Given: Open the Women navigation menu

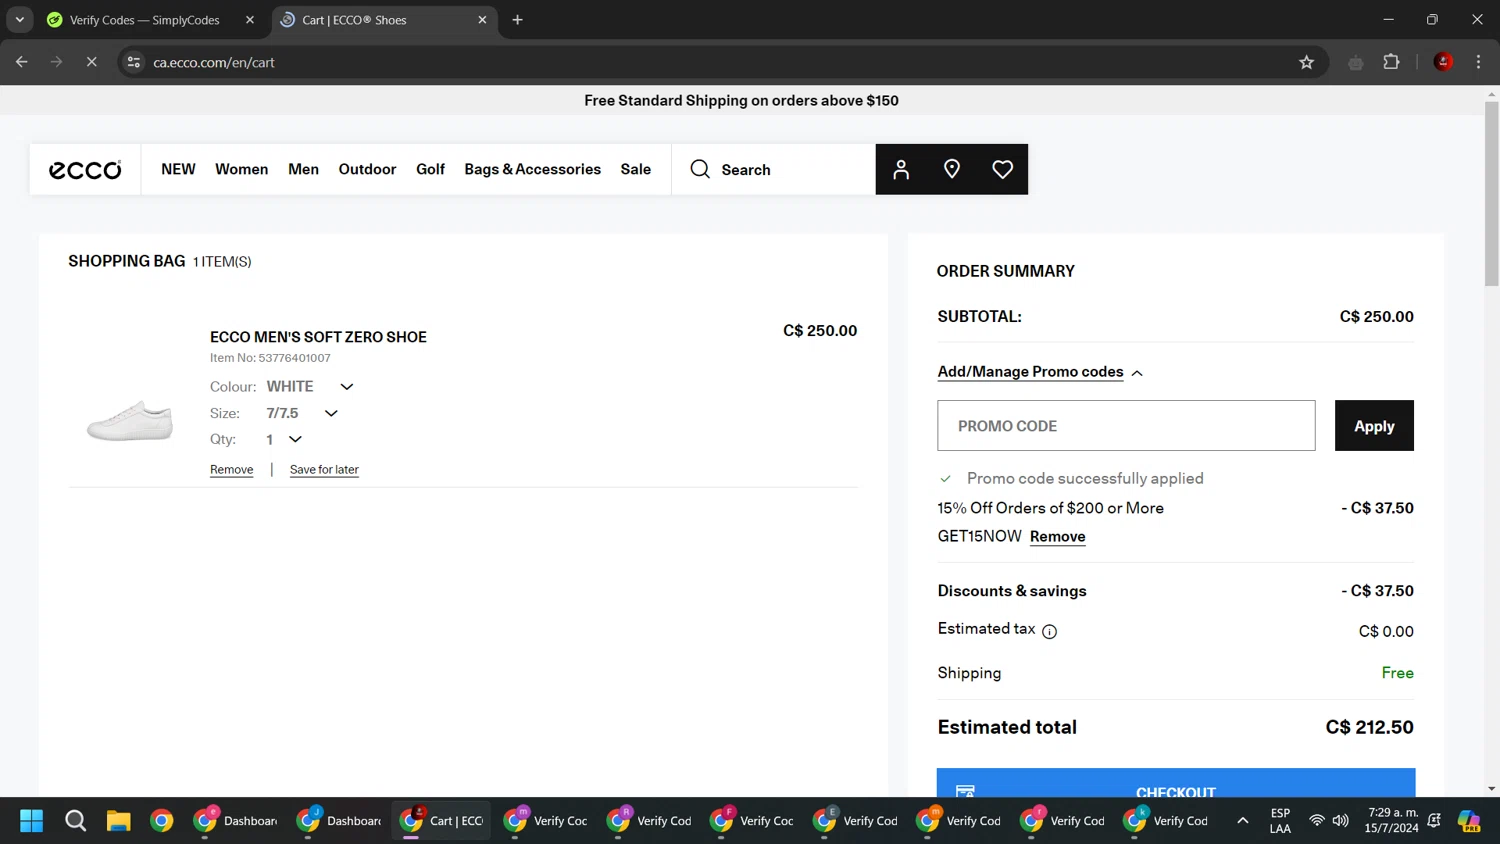Looking at the screenshot, I should point(241,169).
